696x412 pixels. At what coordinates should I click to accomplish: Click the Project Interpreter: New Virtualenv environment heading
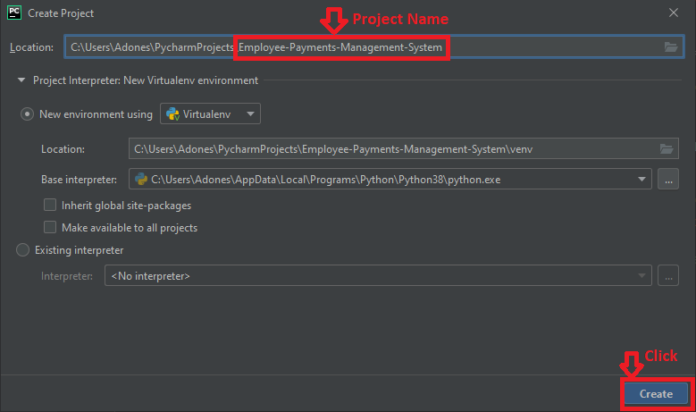(146, 80)
